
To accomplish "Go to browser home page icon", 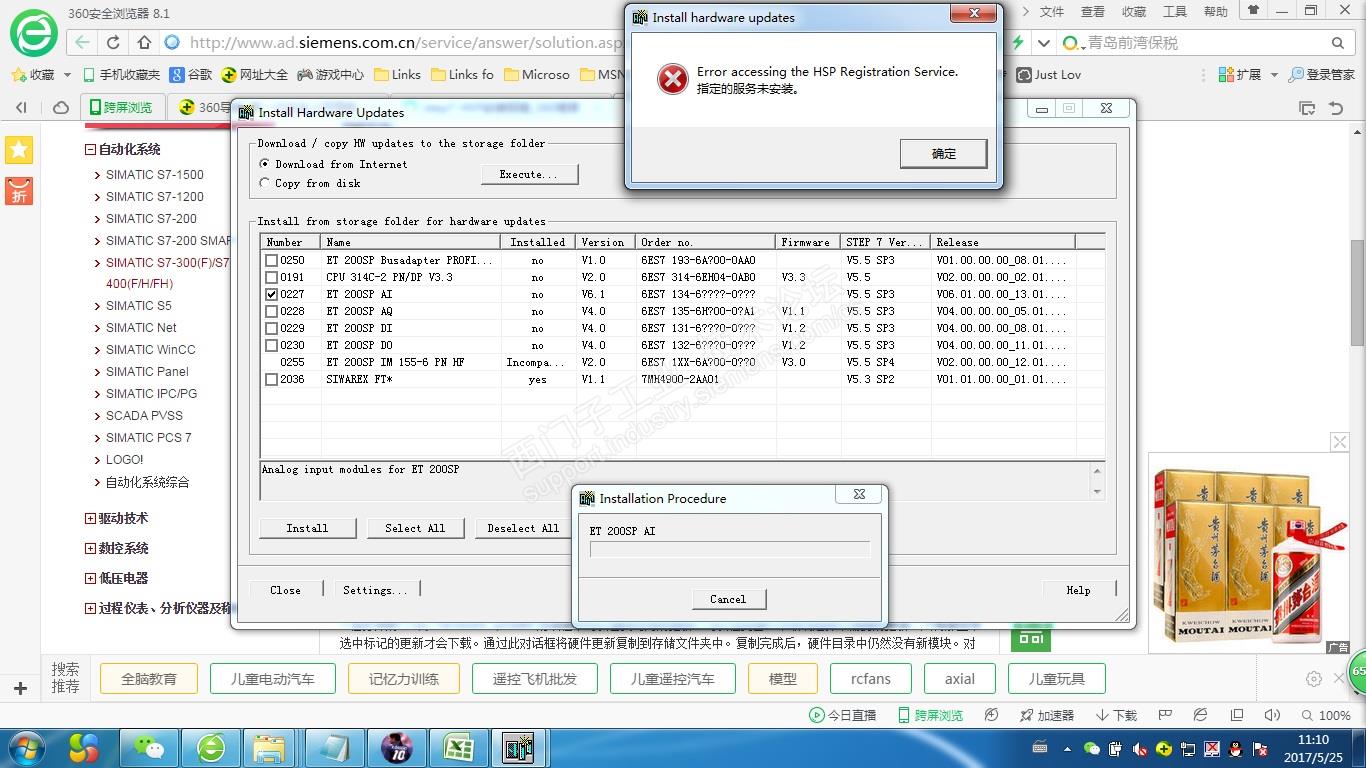I will (144, 43).
